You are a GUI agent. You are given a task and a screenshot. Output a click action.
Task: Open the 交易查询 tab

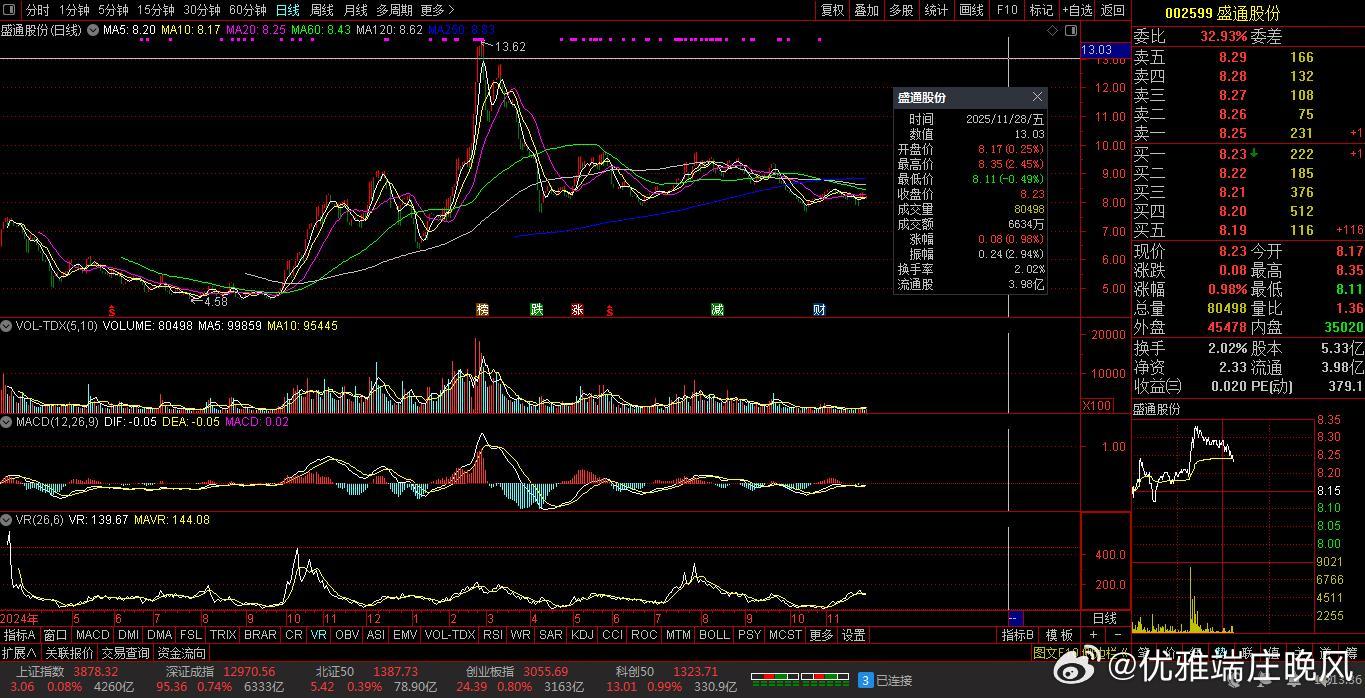125,653
